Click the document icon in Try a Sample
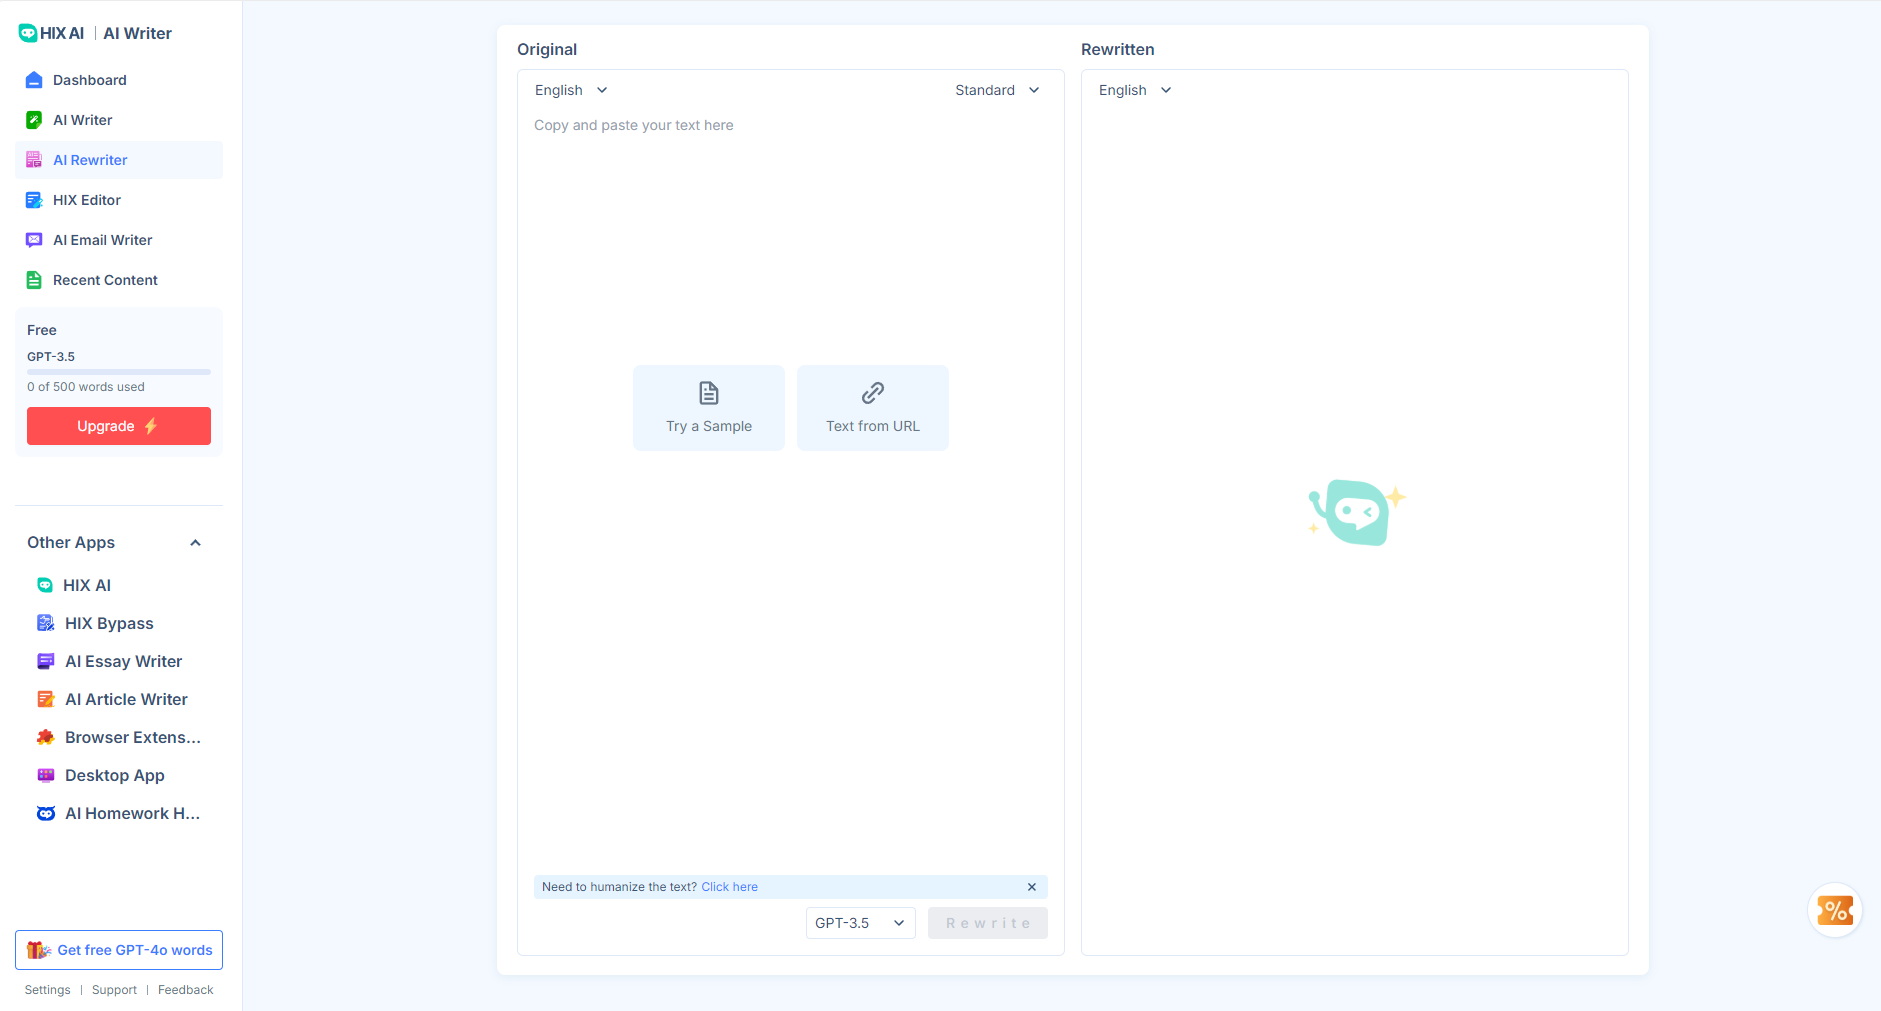The image size is (1881, 1011). (x=709, y=393)
